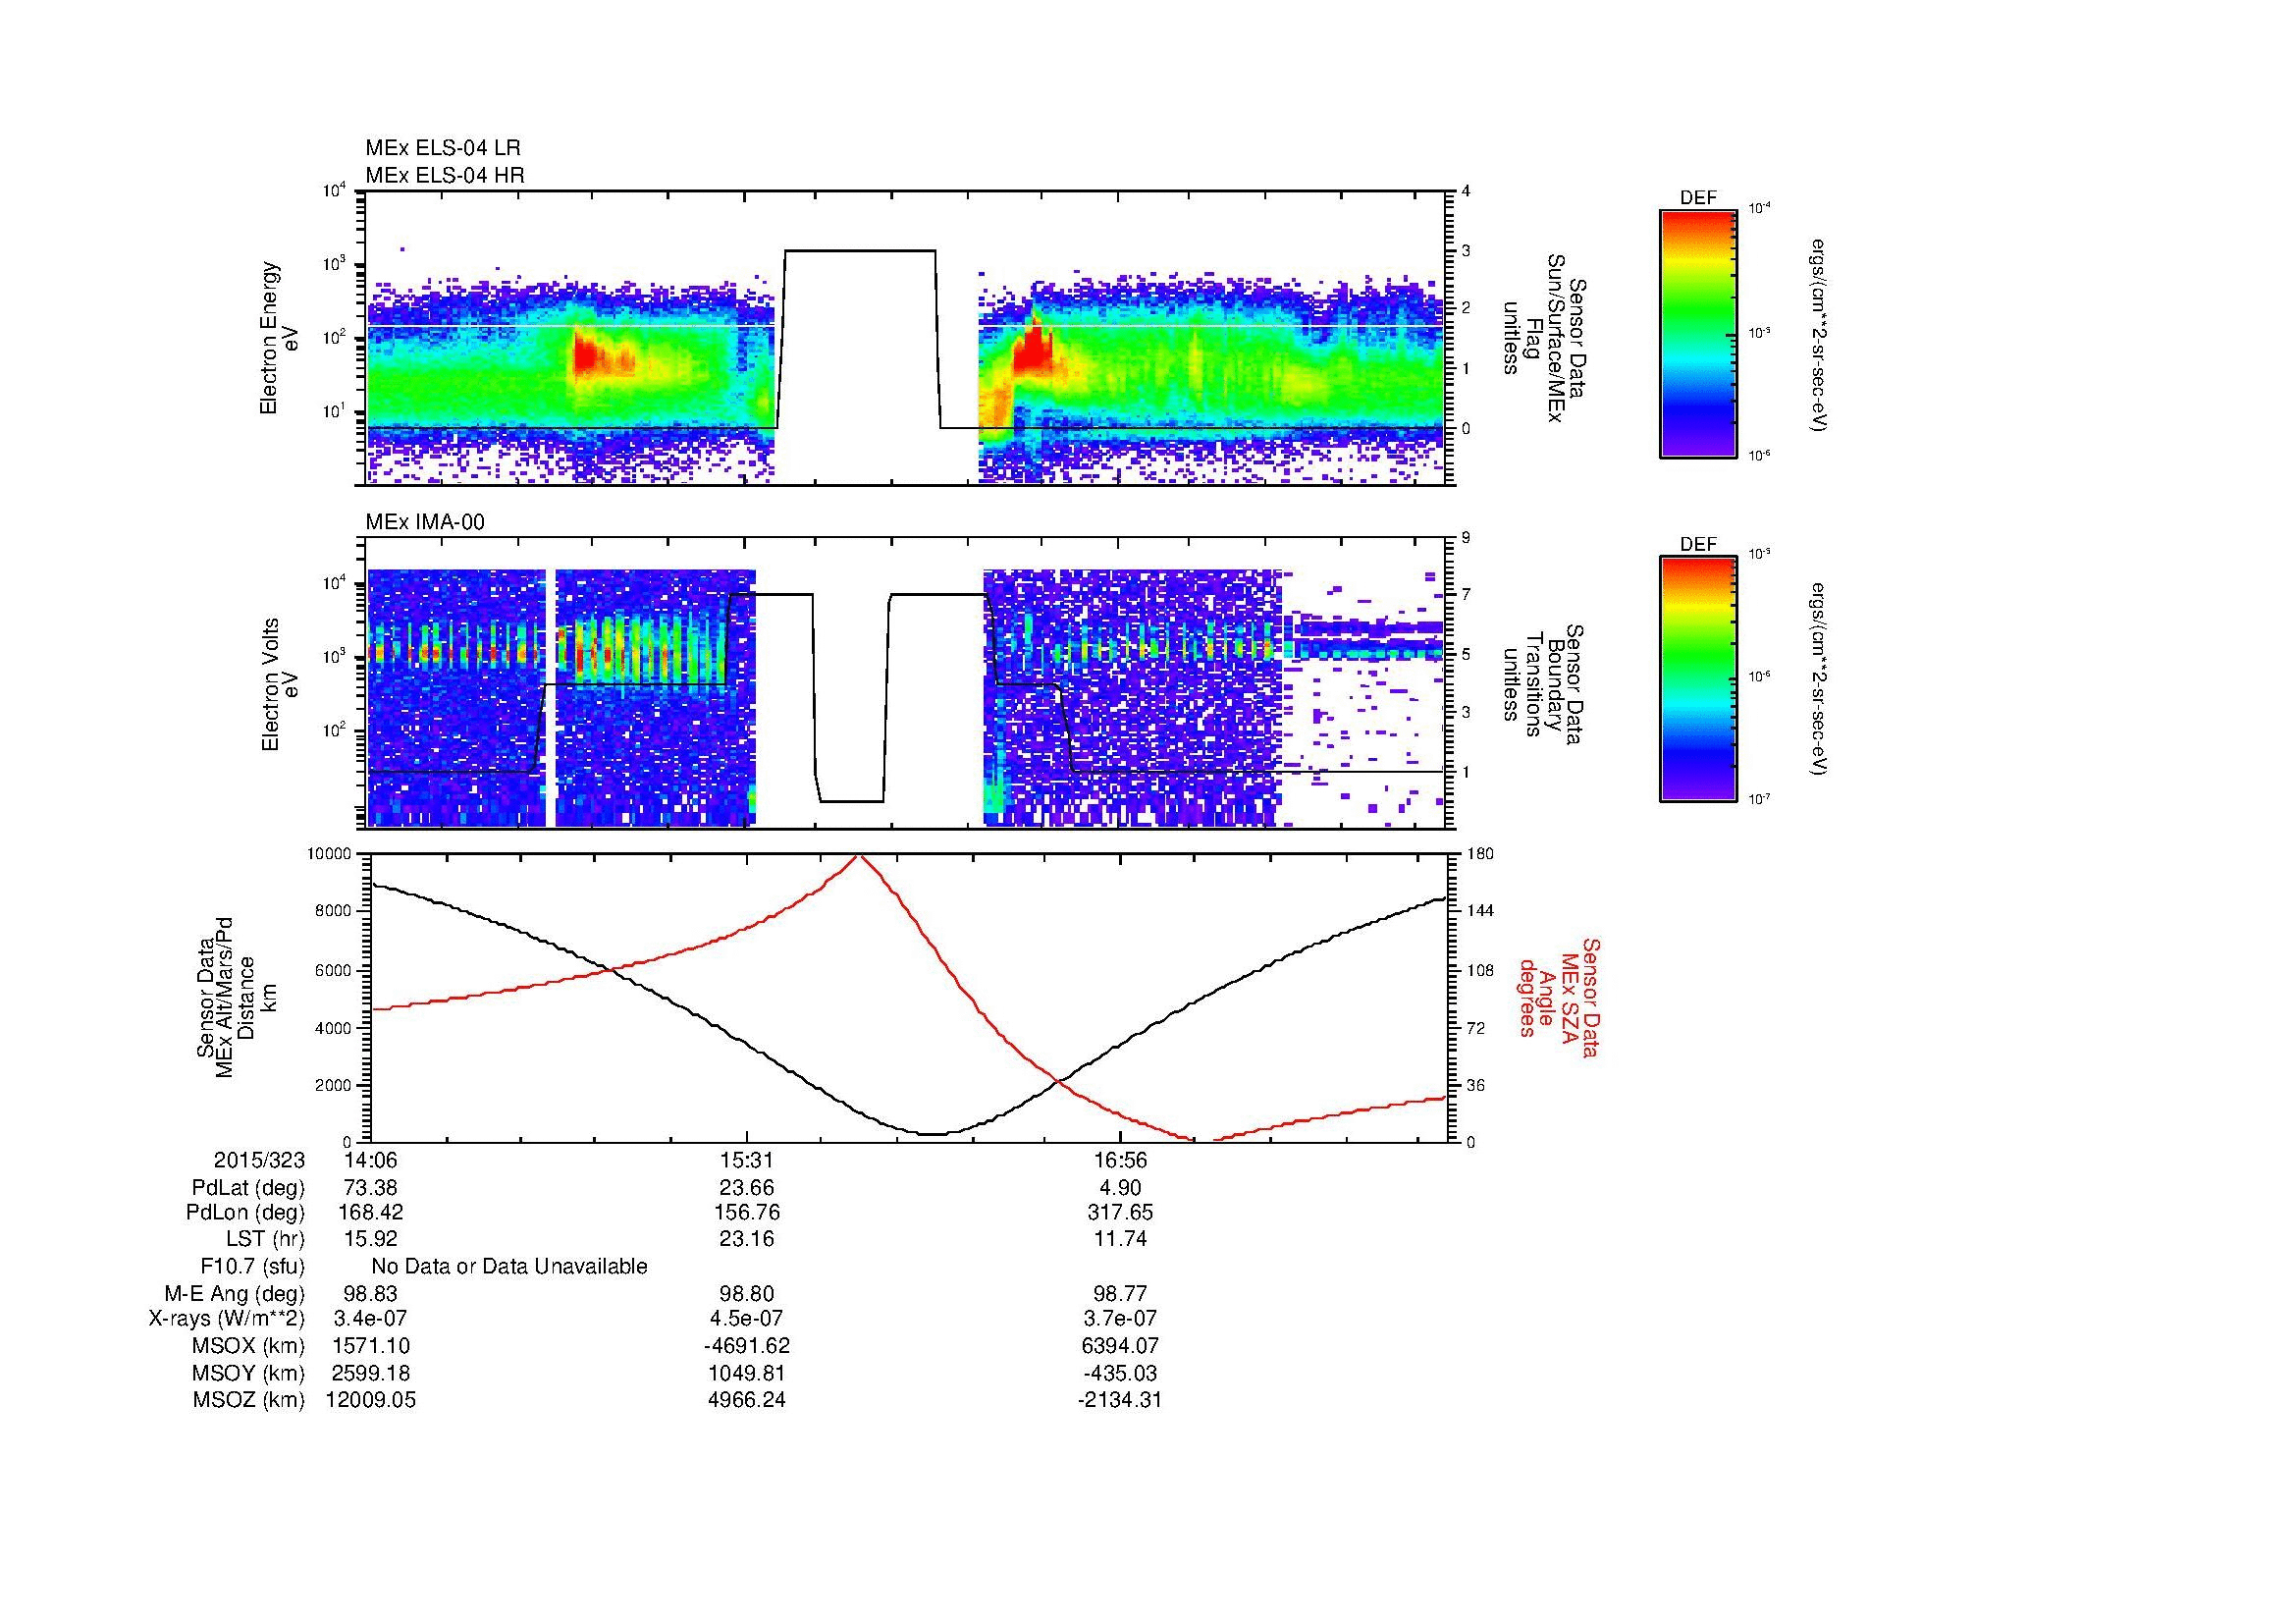
Task: Click the 'MEx IMA-00' panel title
Action: click(425, 522)
